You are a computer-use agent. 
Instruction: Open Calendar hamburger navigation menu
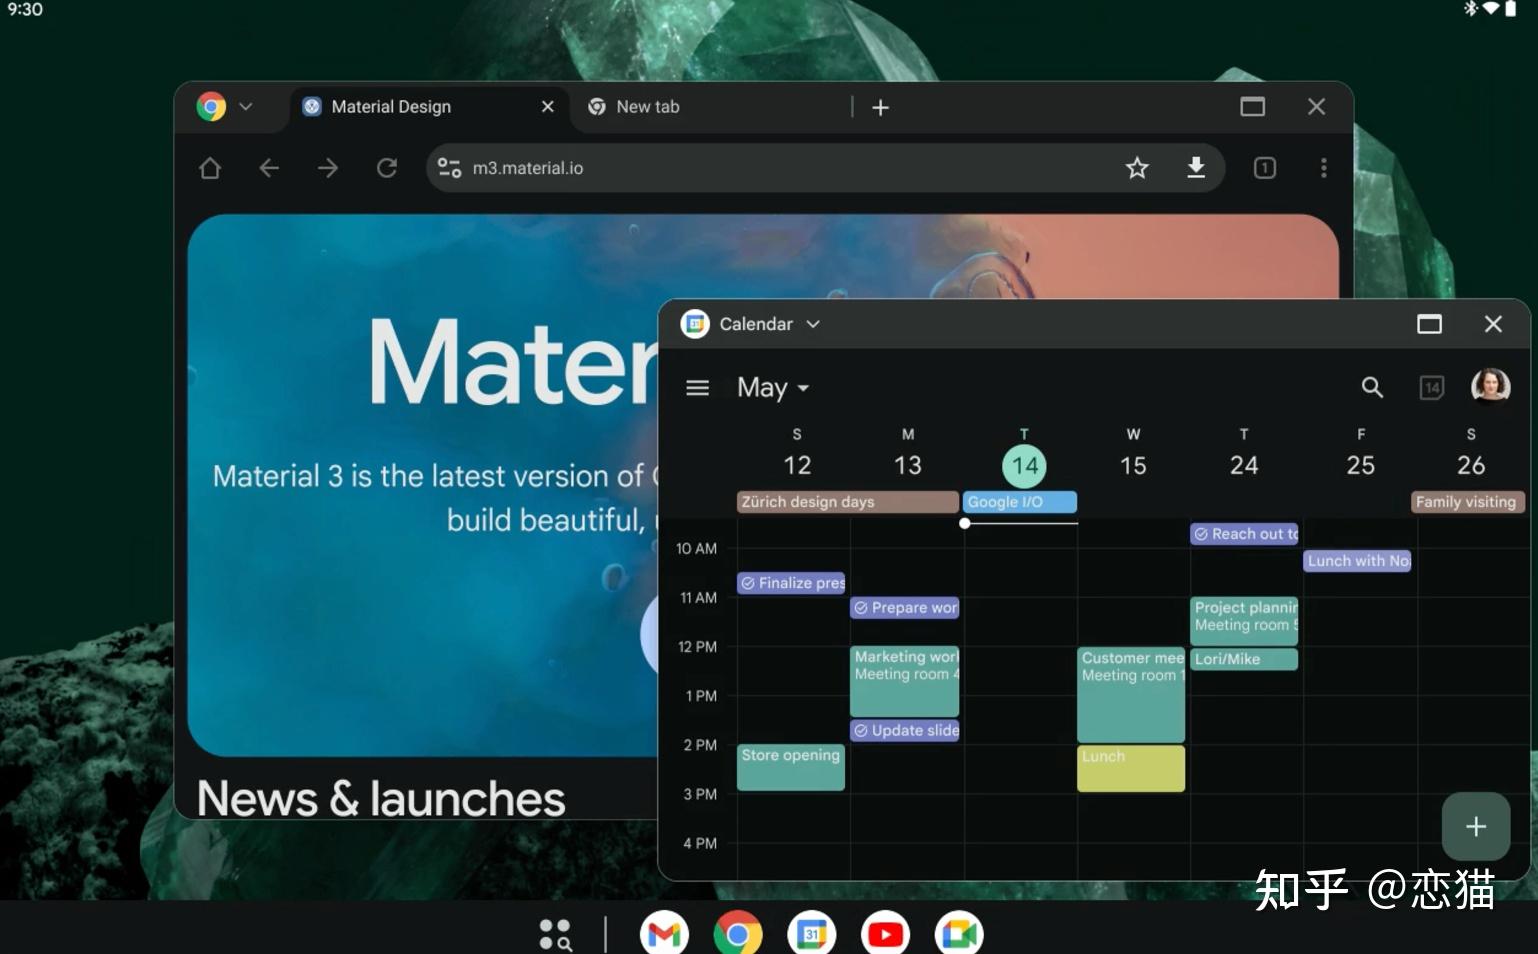pos(698,387)
